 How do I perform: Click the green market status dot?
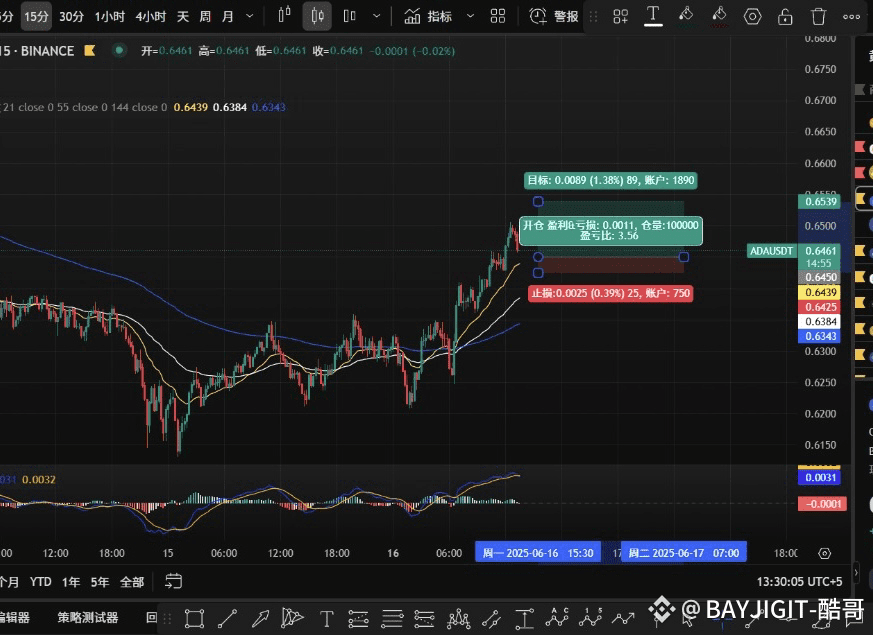119,51
